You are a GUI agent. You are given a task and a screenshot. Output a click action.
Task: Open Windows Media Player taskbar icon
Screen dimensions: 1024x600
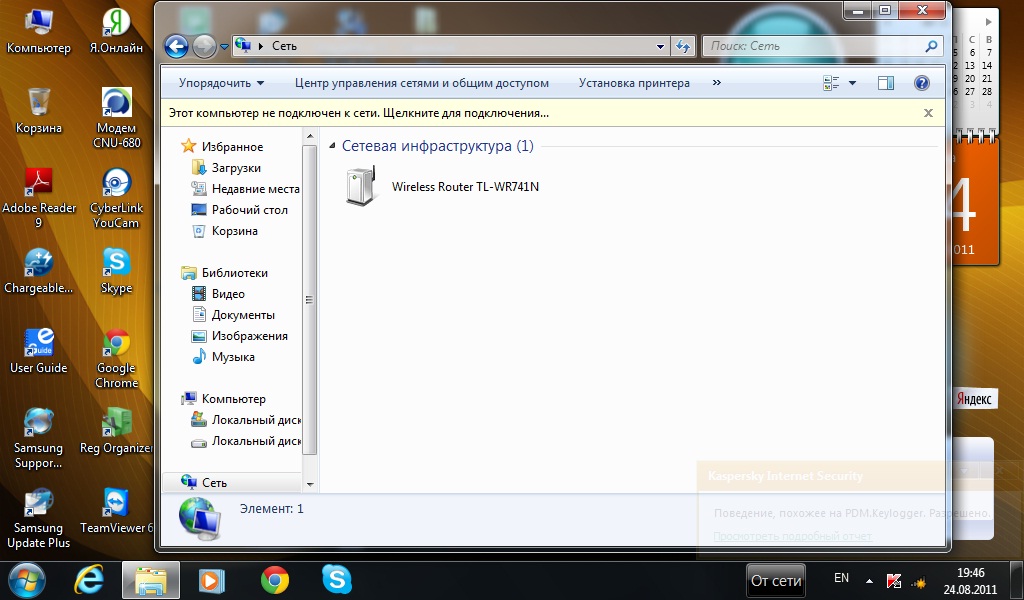coord(212,580)
